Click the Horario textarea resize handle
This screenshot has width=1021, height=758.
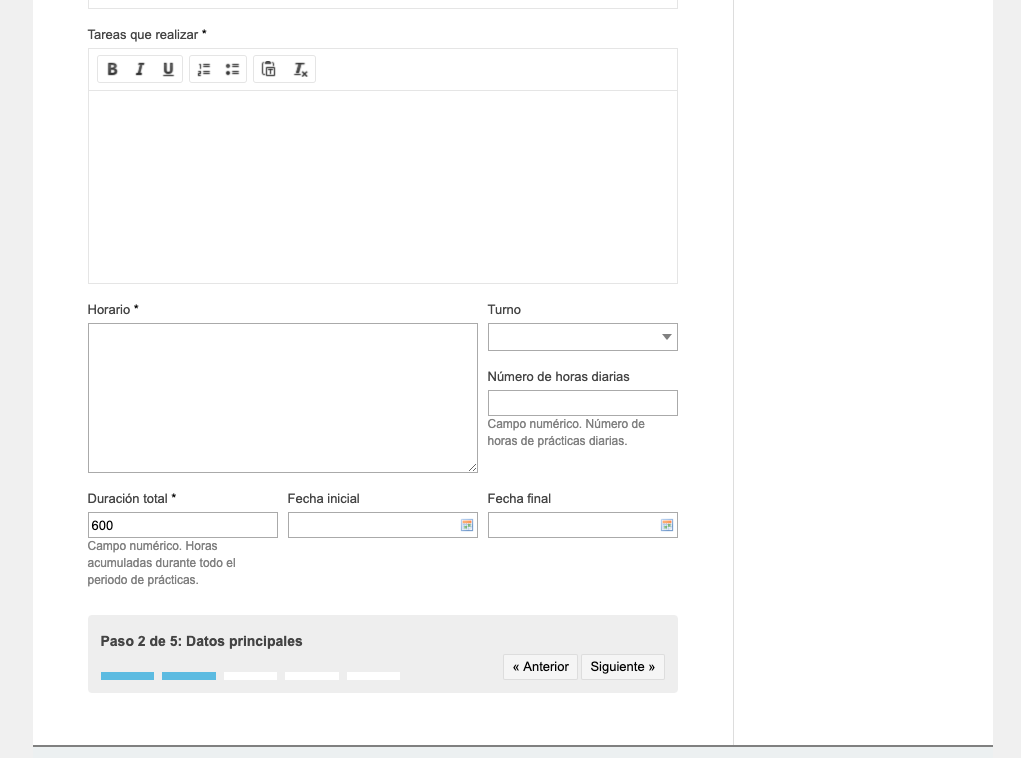[472, 467]
